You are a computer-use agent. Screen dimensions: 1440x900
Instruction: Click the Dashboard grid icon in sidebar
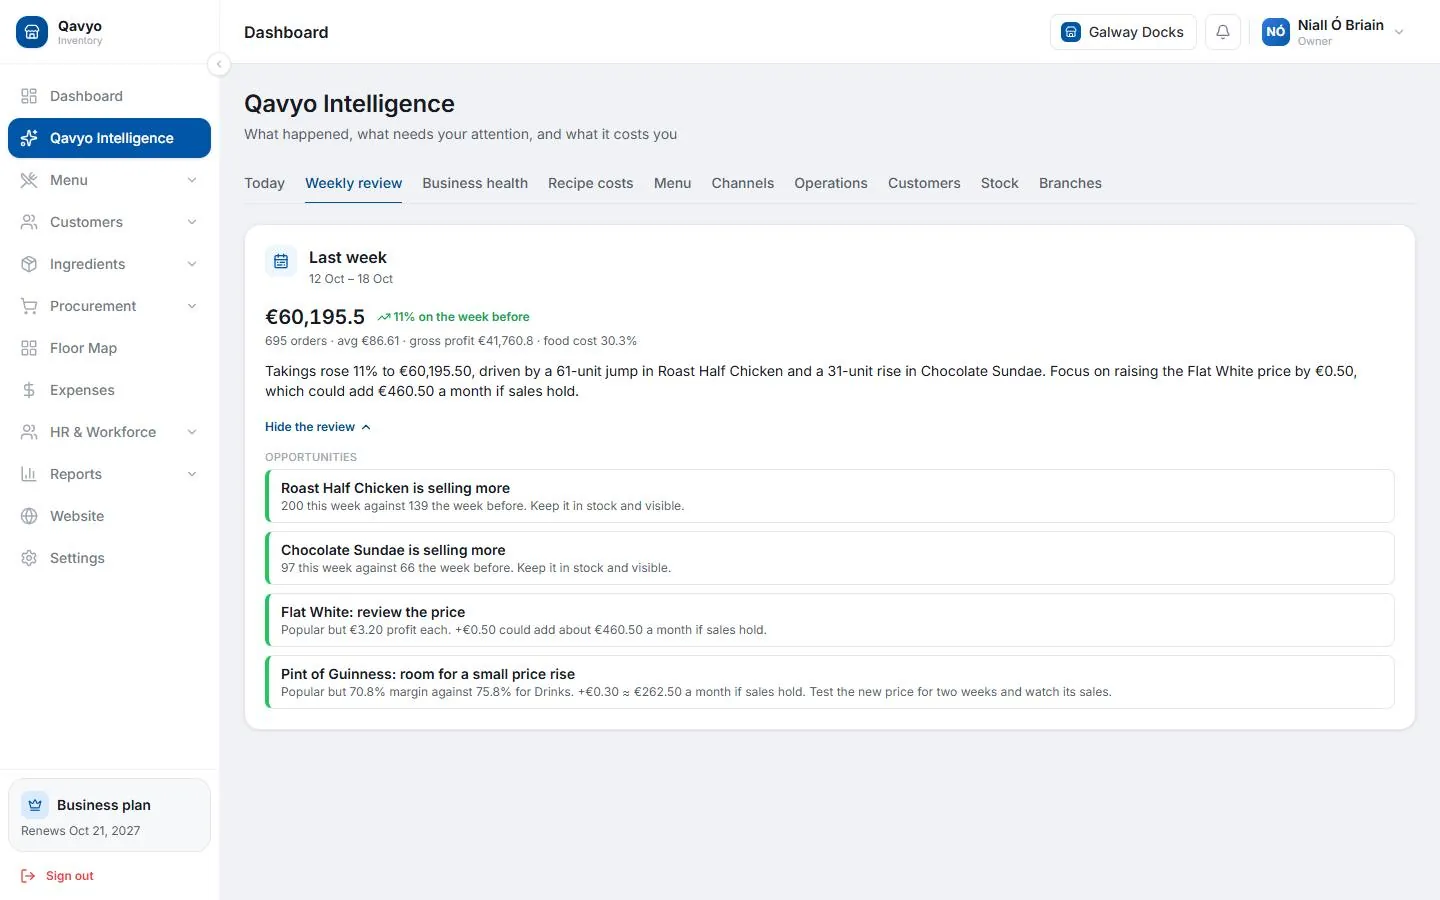click(29, 96)
